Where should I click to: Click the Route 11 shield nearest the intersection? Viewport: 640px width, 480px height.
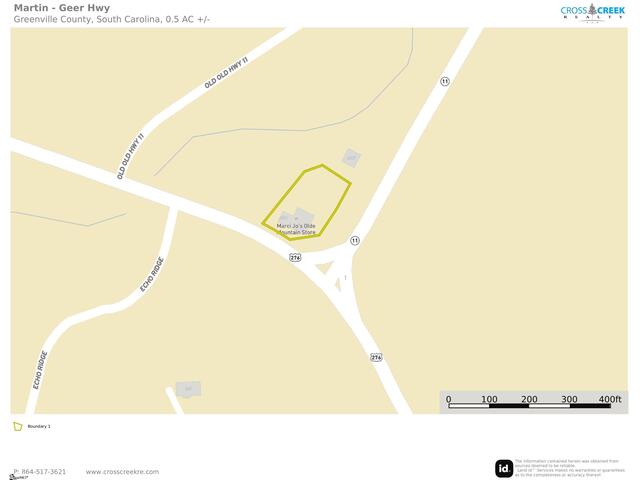355,240
